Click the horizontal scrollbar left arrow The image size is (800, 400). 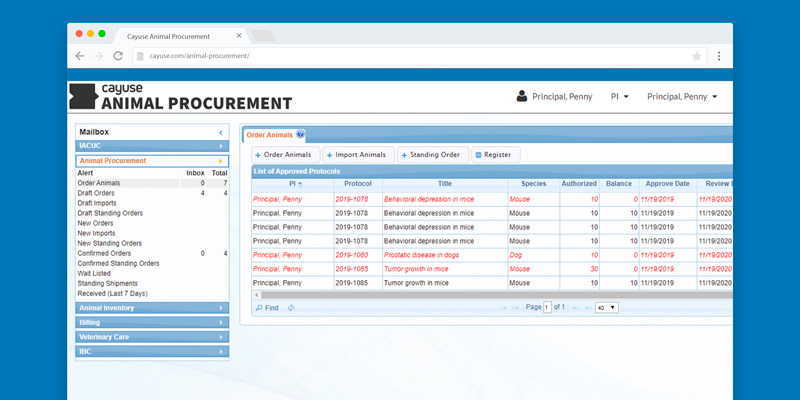[257, 295]
